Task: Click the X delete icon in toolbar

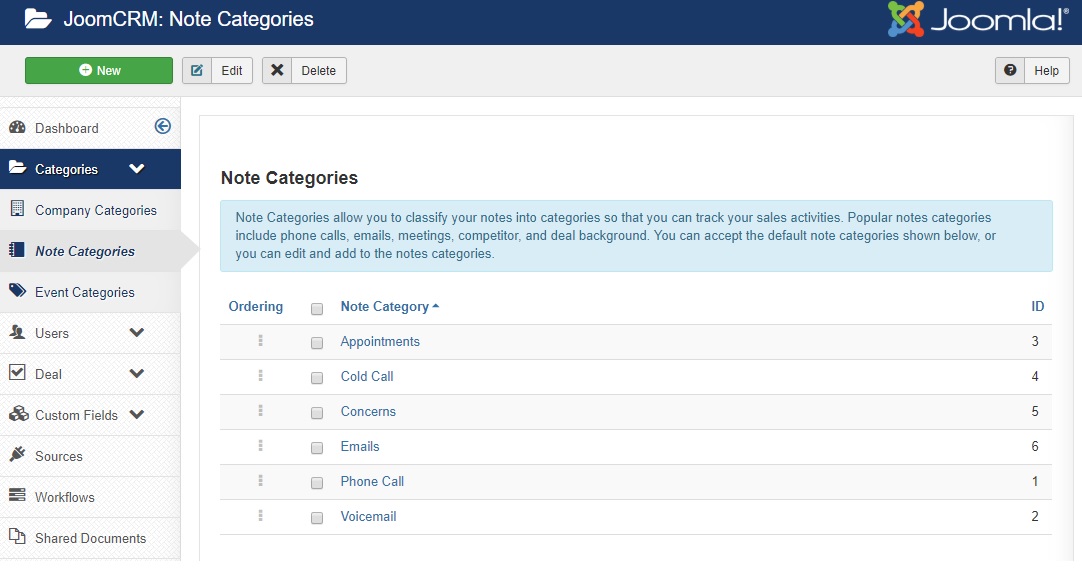Action: point(277,70)
